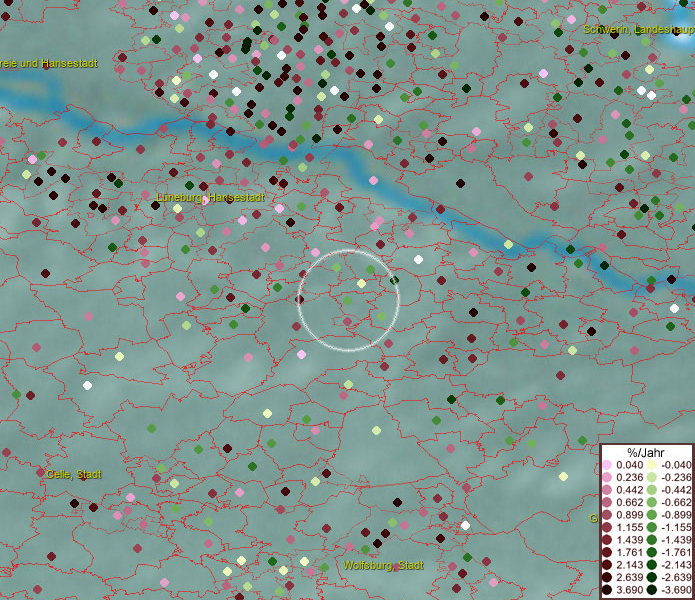Click the Schwerin, Landeshaupt map label

[x=639, y=30]
